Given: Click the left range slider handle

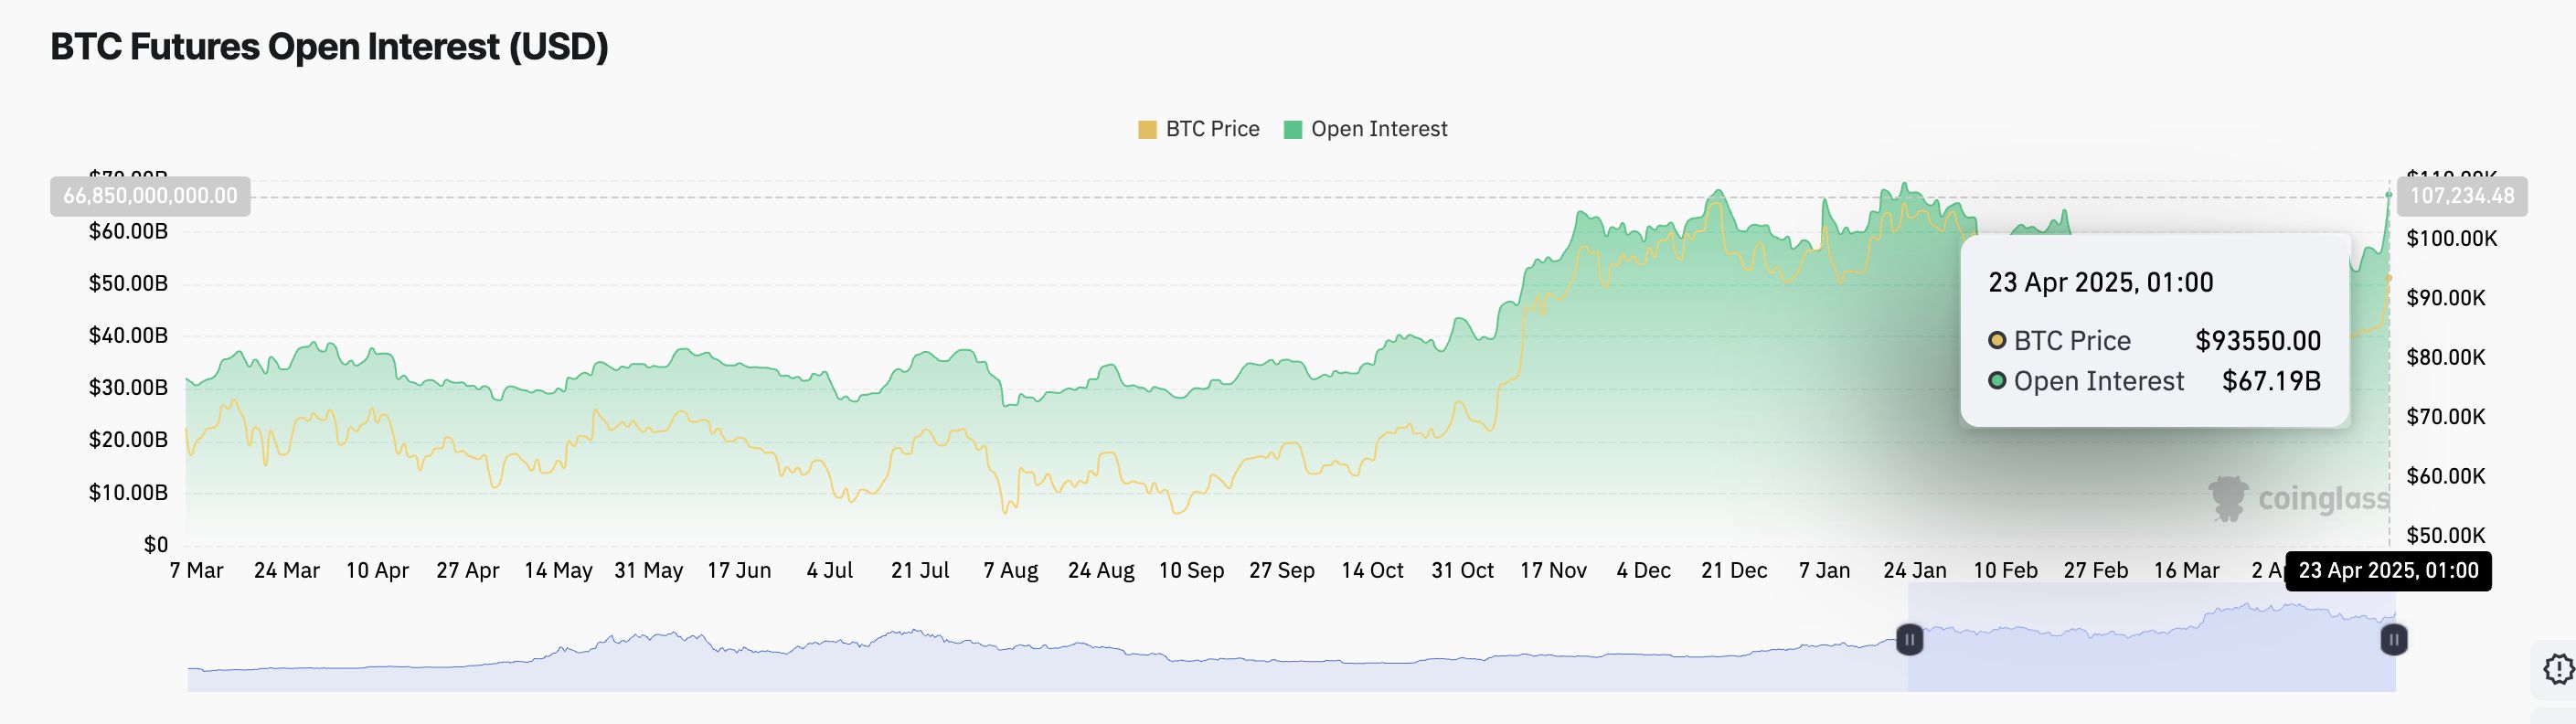Looking at the screenshot, I should pos(1909,639).
